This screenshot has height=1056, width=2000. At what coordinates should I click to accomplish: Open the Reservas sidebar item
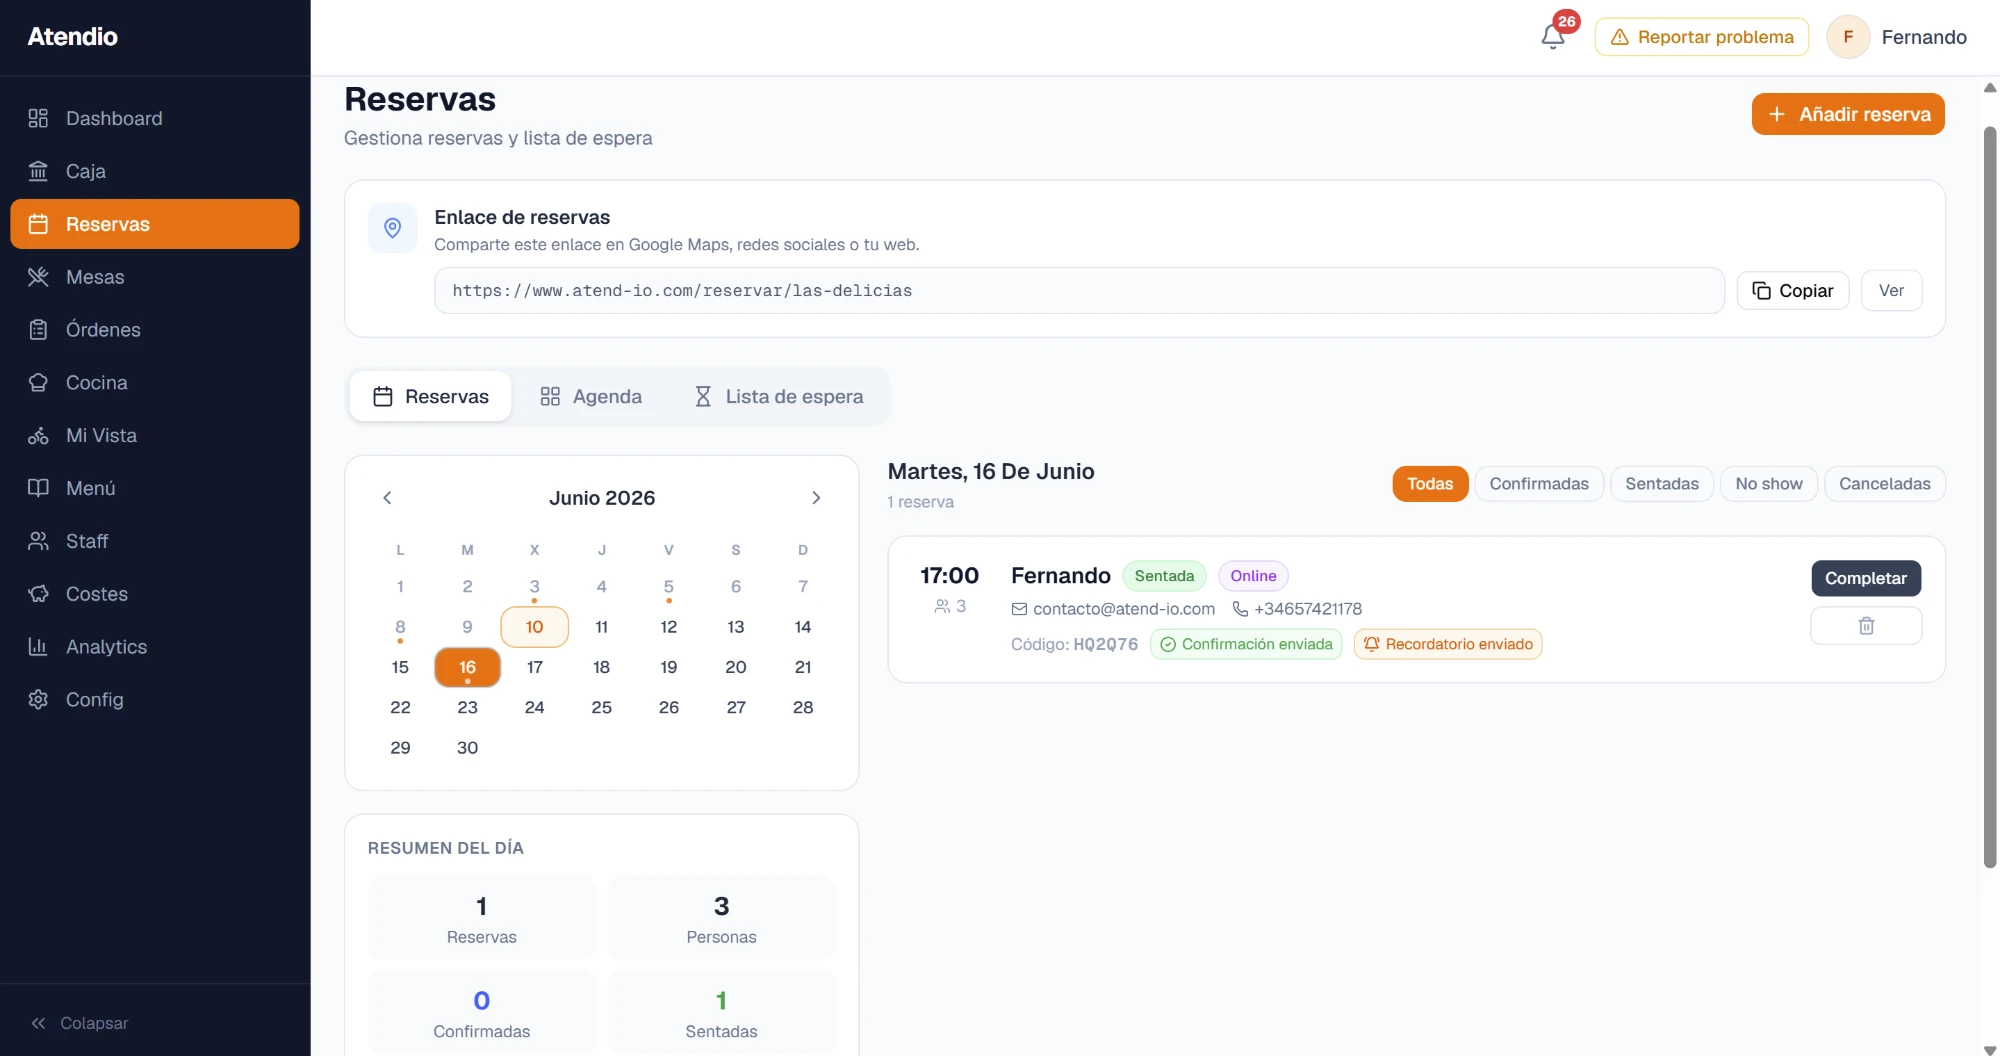coord(155,224)
